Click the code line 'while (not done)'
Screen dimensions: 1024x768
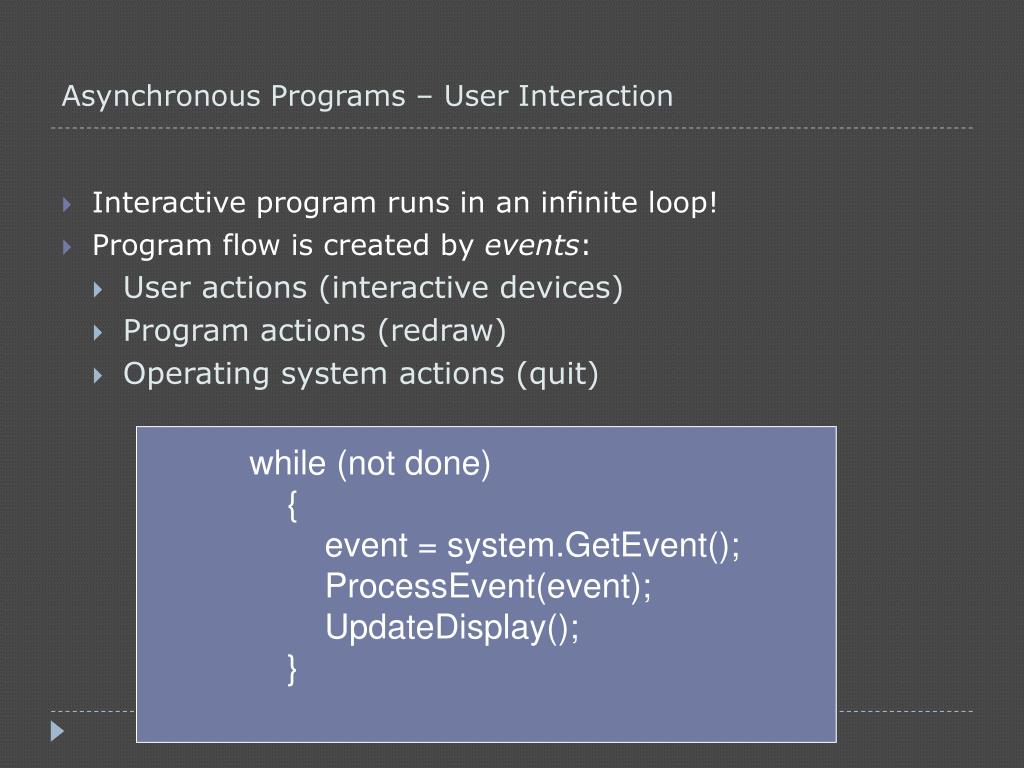[x=370, y=464]
